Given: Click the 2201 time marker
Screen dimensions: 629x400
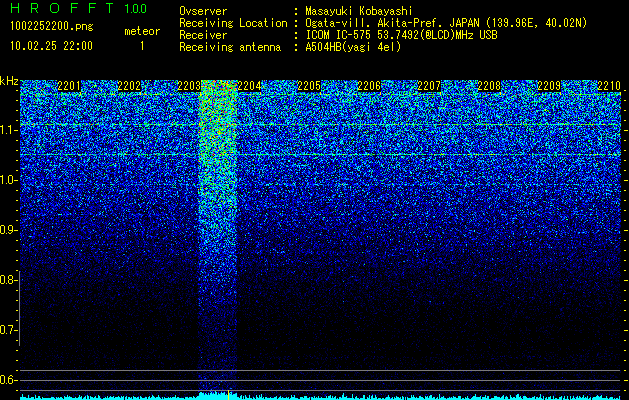Looking at the screenshot, I should coord(69,86).
